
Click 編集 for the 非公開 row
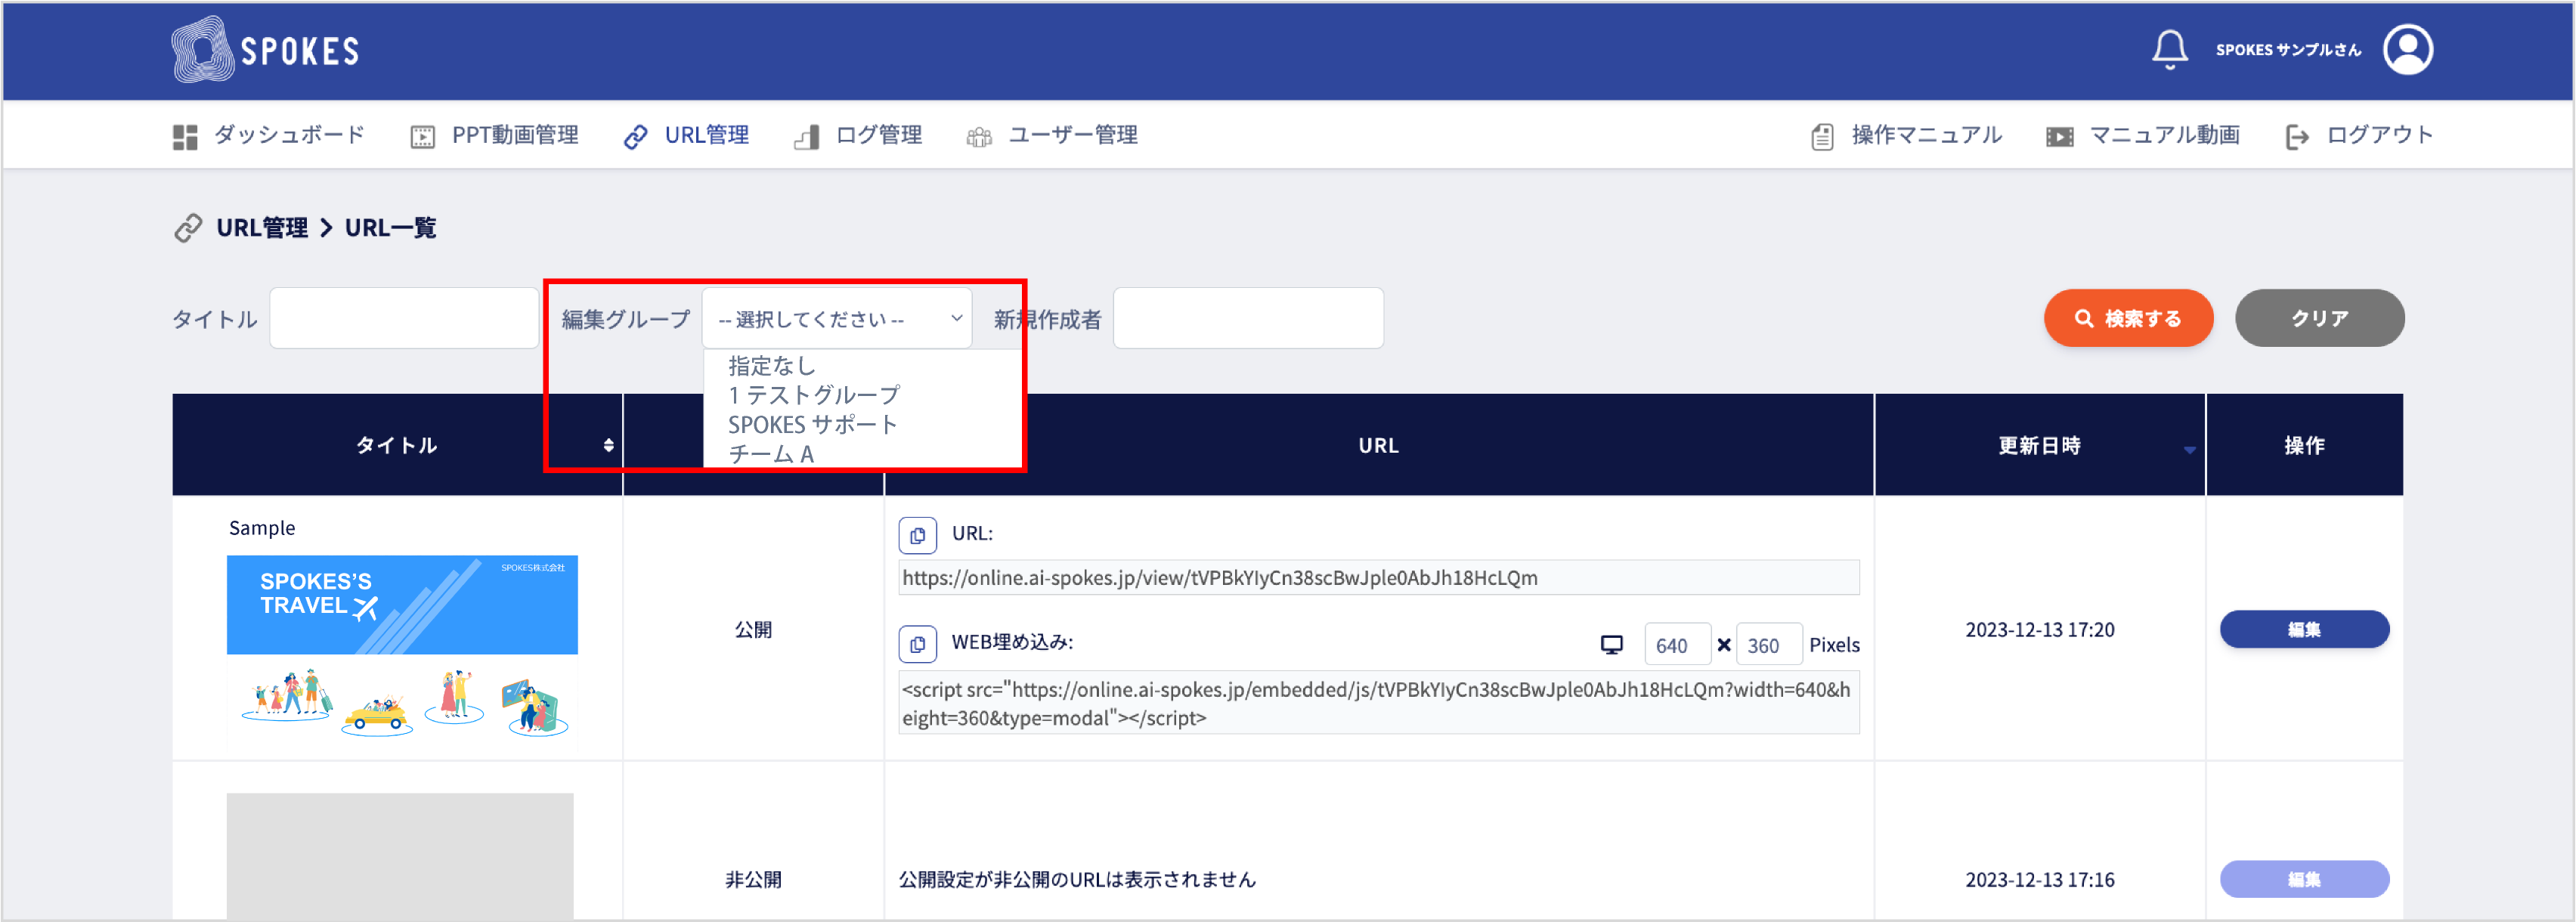(x=2304, y=879)
